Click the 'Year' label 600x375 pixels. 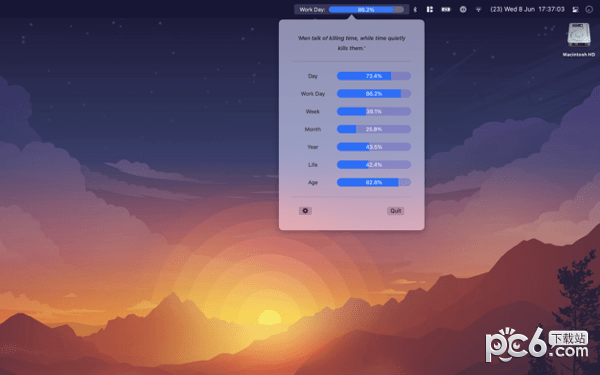(x=313, y=147)
